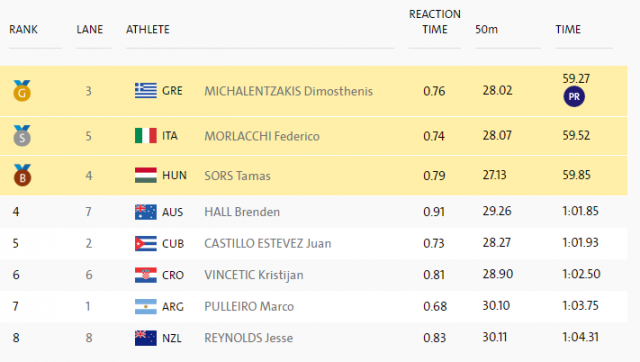Open athlete HALL Brenden profile
This screenshot has width=640, height=362.
point(242,212)
